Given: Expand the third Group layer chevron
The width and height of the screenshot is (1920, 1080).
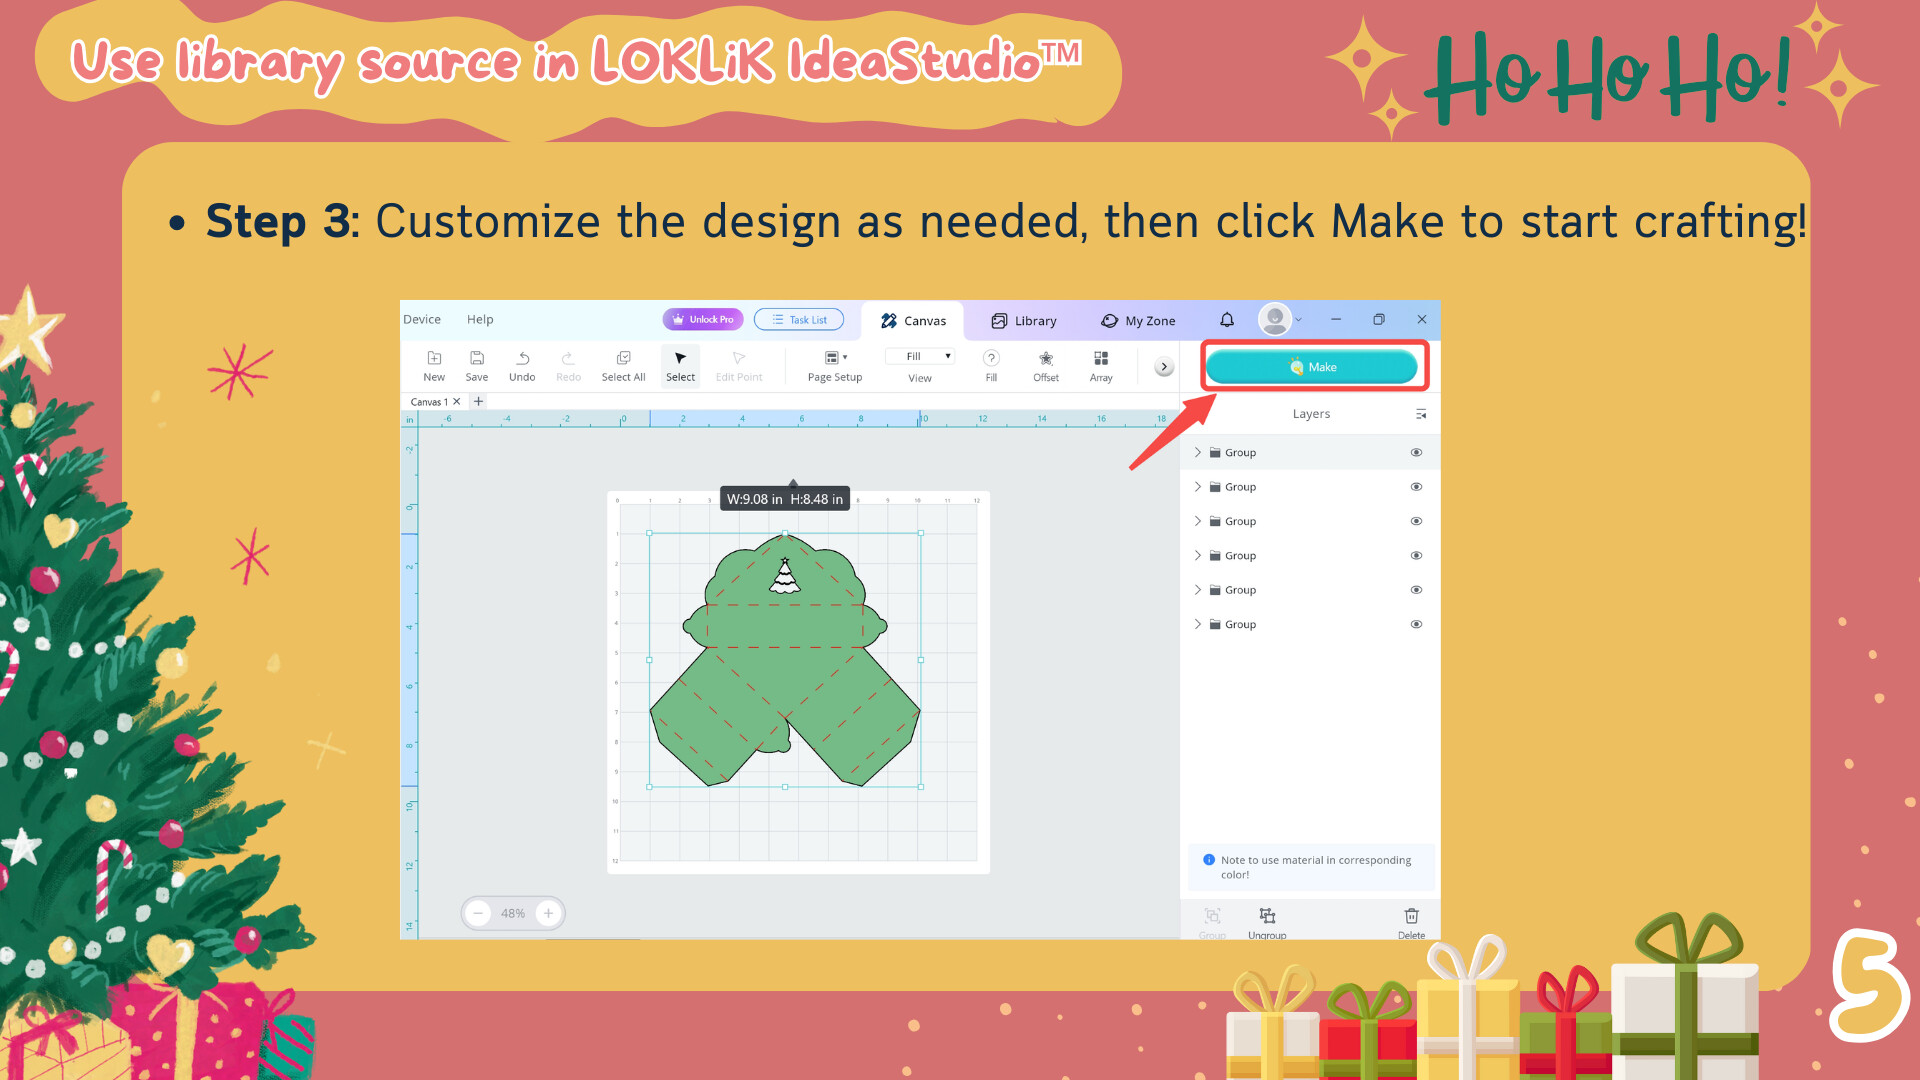Looking at the screenshot, I should coord(1197,521).
